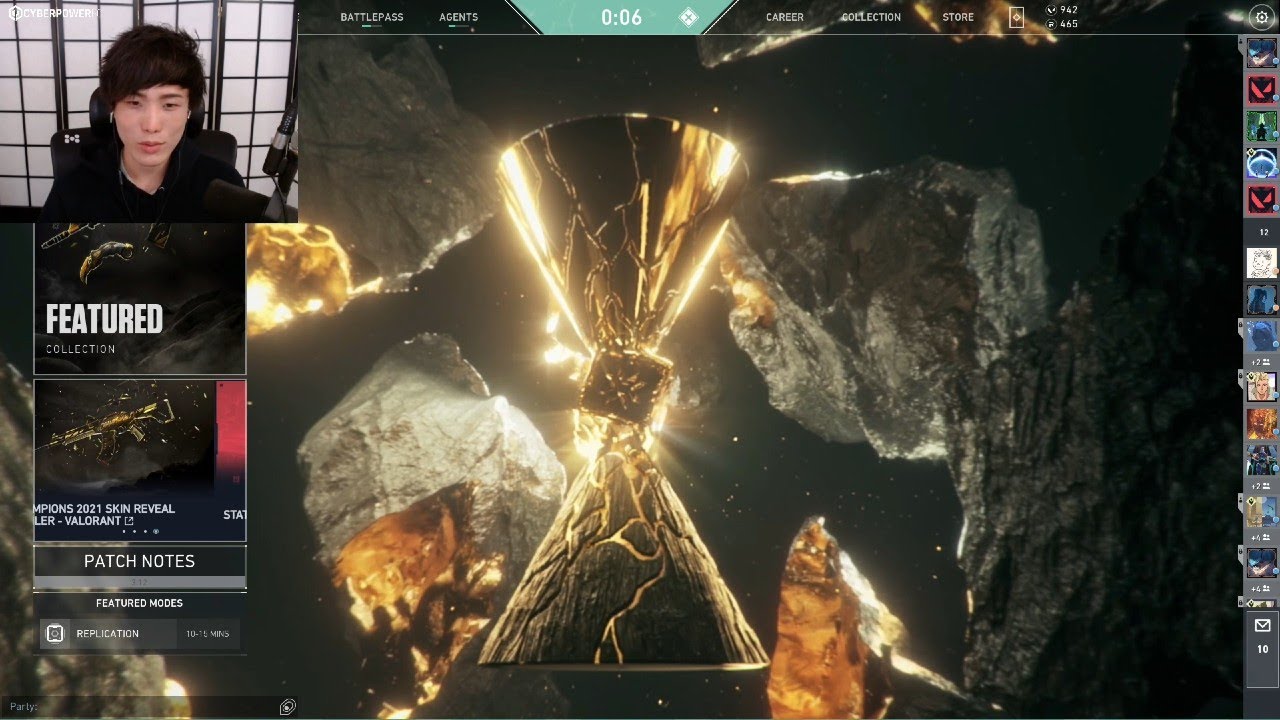Select the white sketch-drawing friend avatar
The height and width of the screenshot is (720, 1280).
(1262, 263)
